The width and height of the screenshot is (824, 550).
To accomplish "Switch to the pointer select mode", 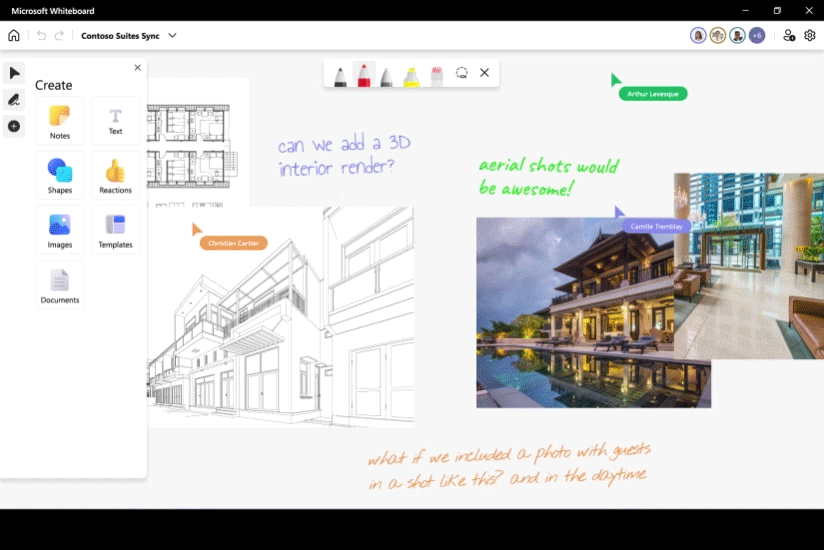I will pyautogui.click(x=14, y=73).
